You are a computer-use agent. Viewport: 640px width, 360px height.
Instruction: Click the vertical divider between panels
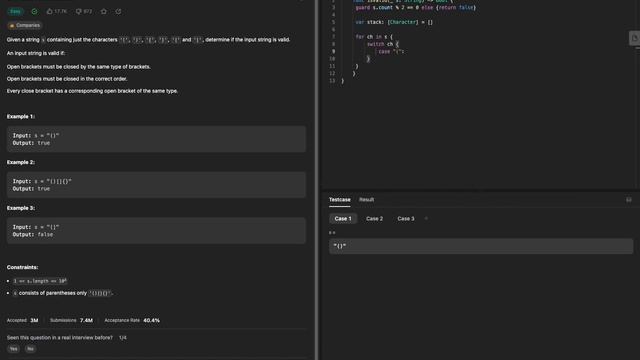click(x=317, y=180)
